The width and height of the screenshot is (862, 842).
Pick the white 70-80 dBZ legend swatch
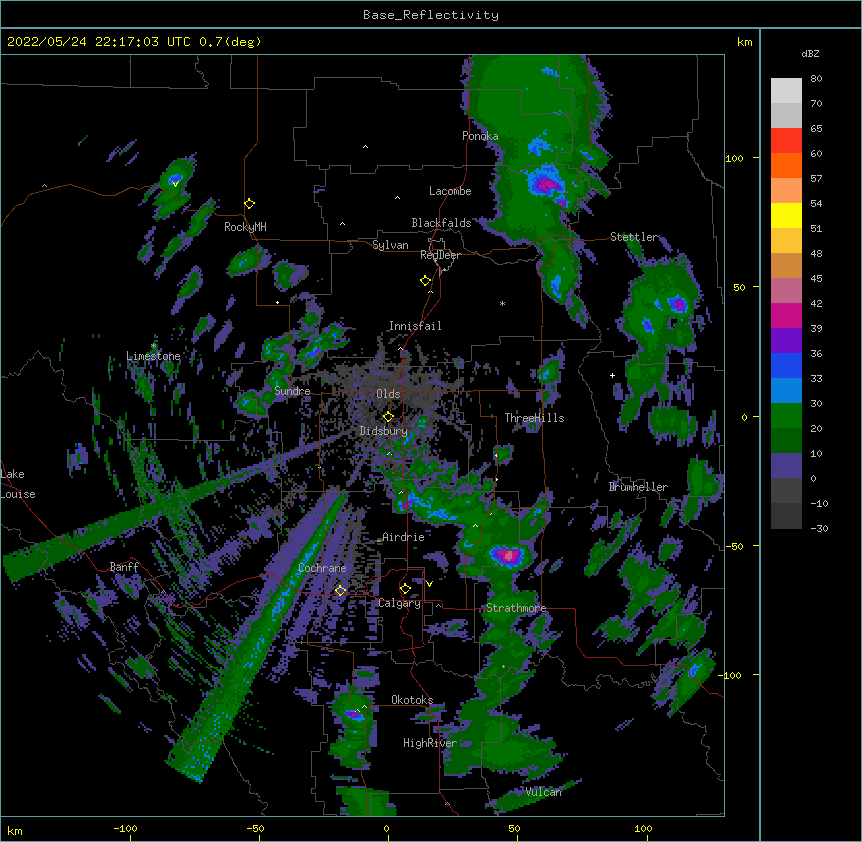pos(786,91)
